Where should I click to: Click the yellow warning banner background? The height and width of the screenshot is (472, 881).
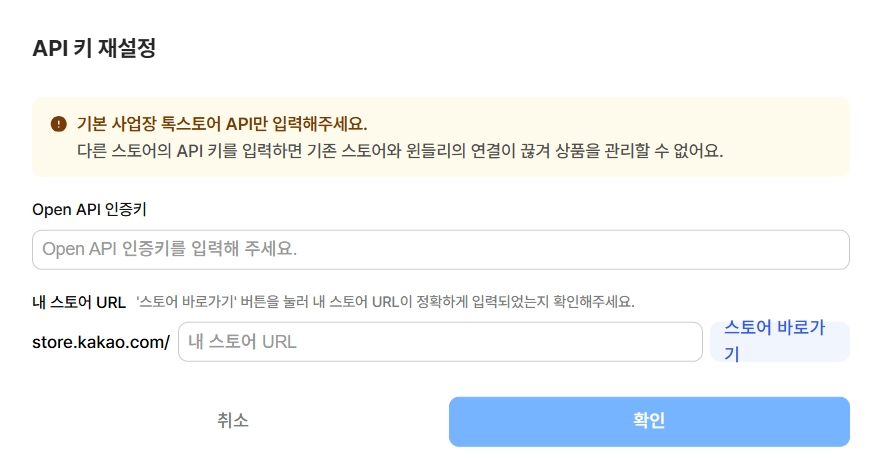click(790, 112)
